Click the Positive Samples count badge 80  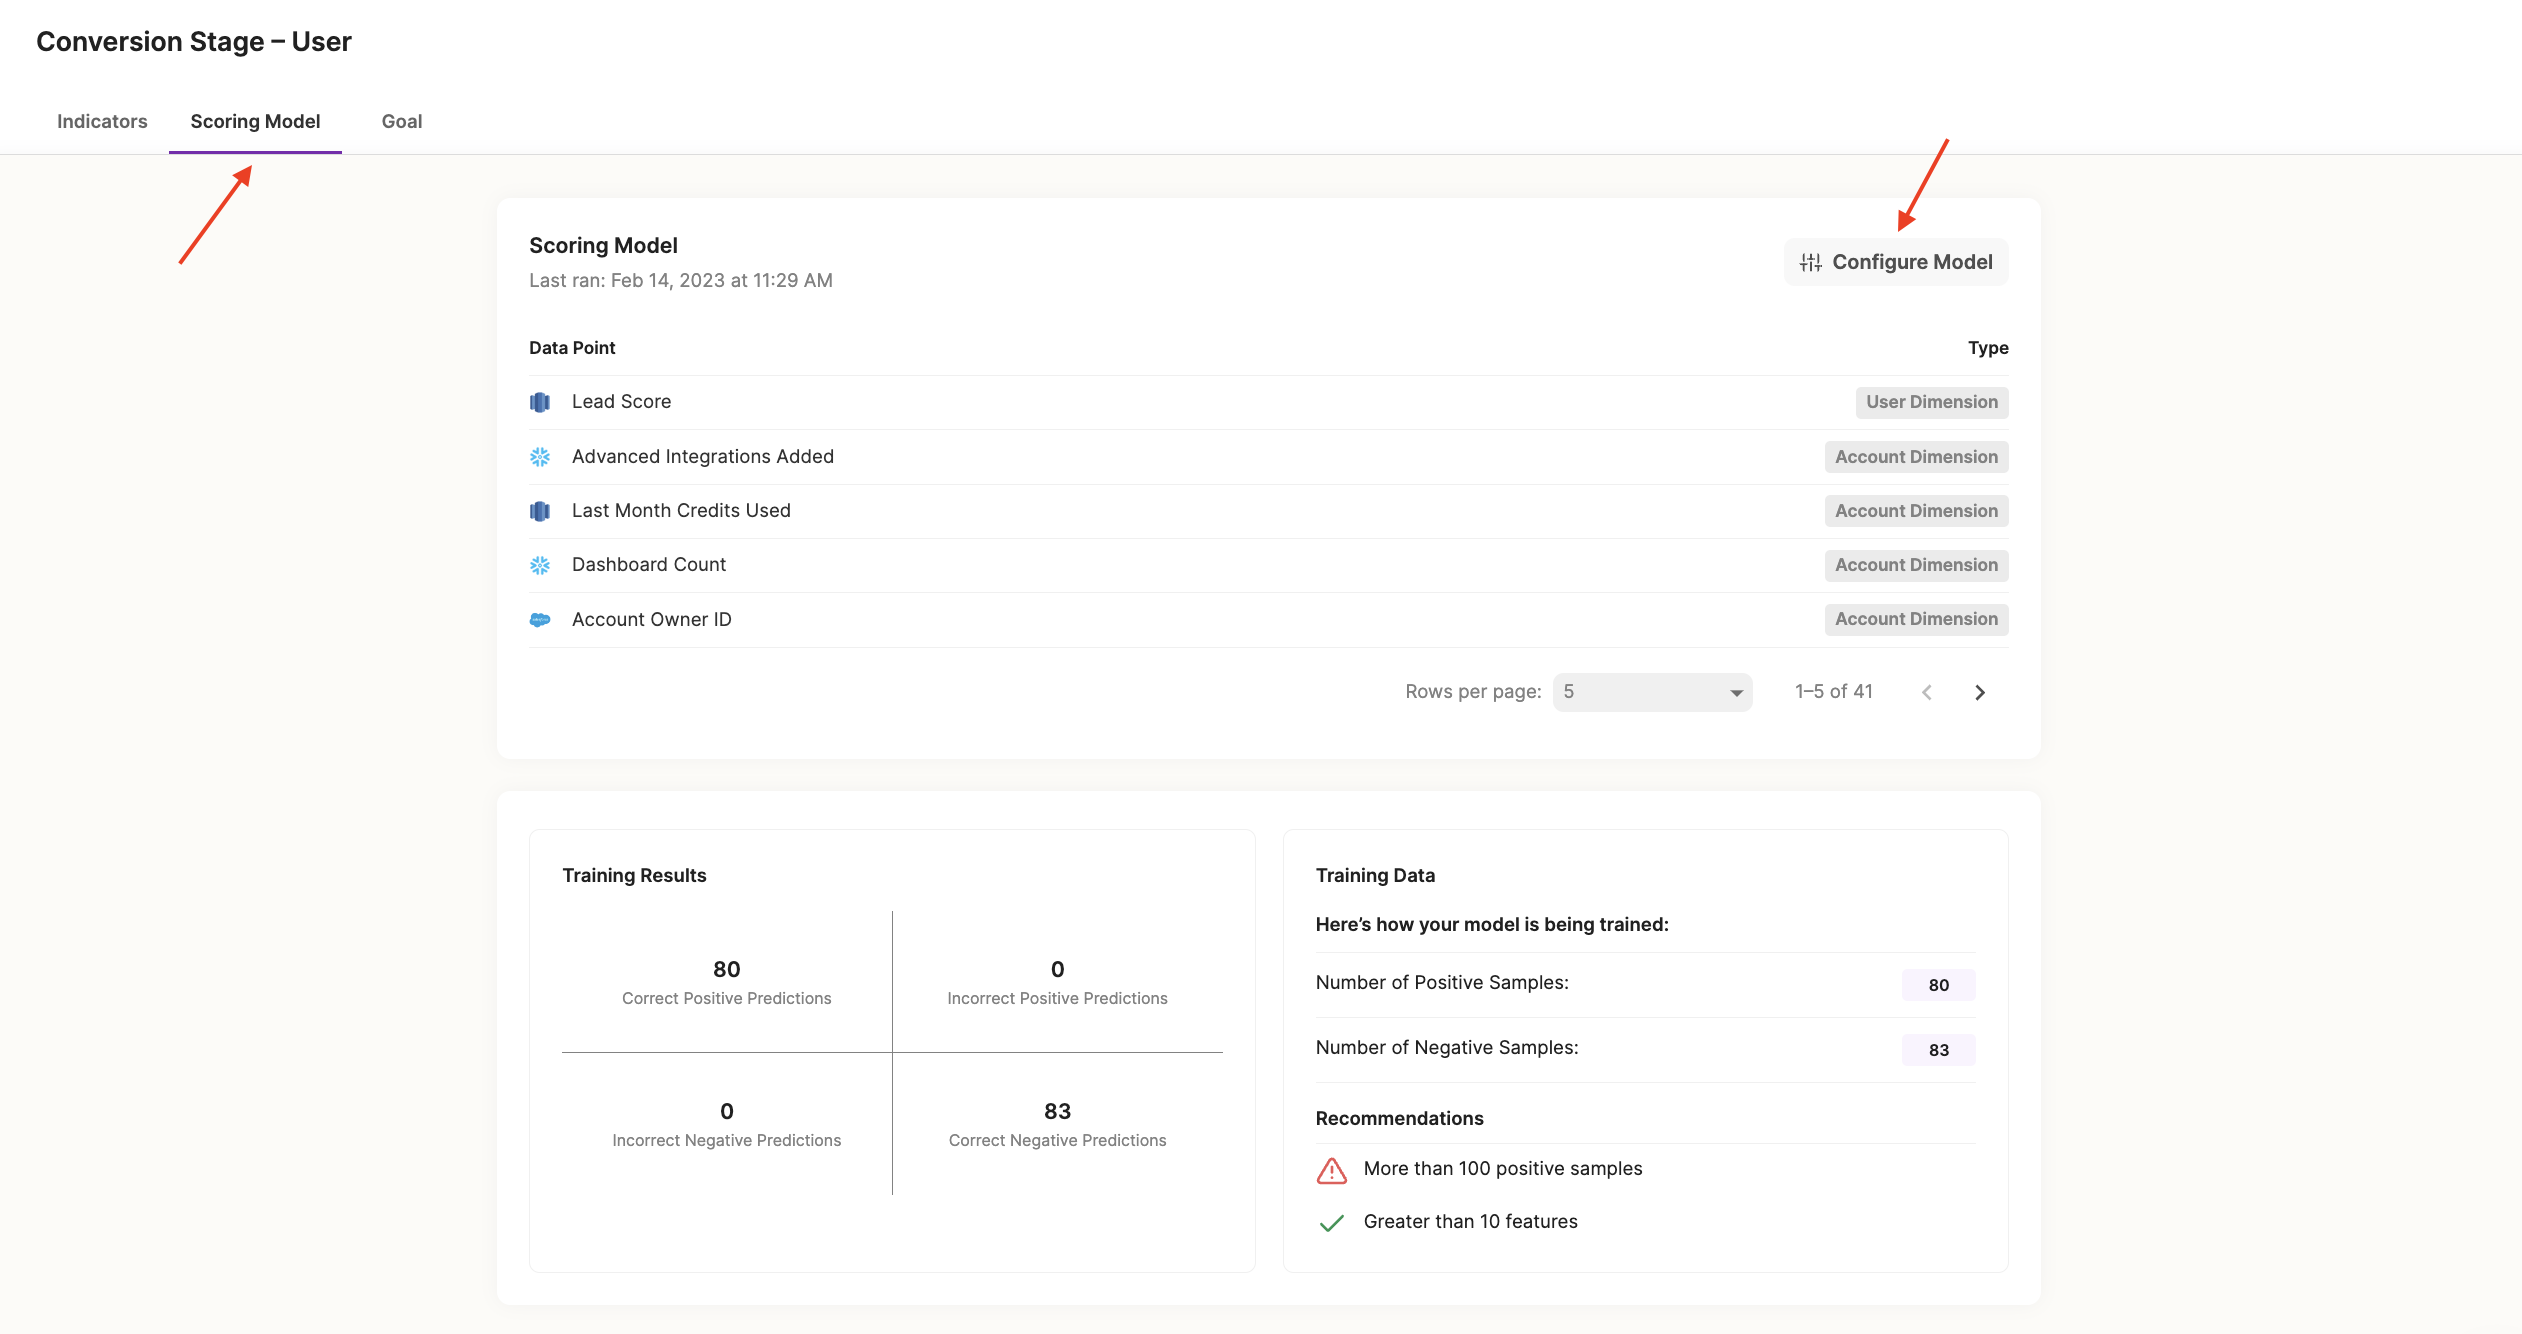1938,985
